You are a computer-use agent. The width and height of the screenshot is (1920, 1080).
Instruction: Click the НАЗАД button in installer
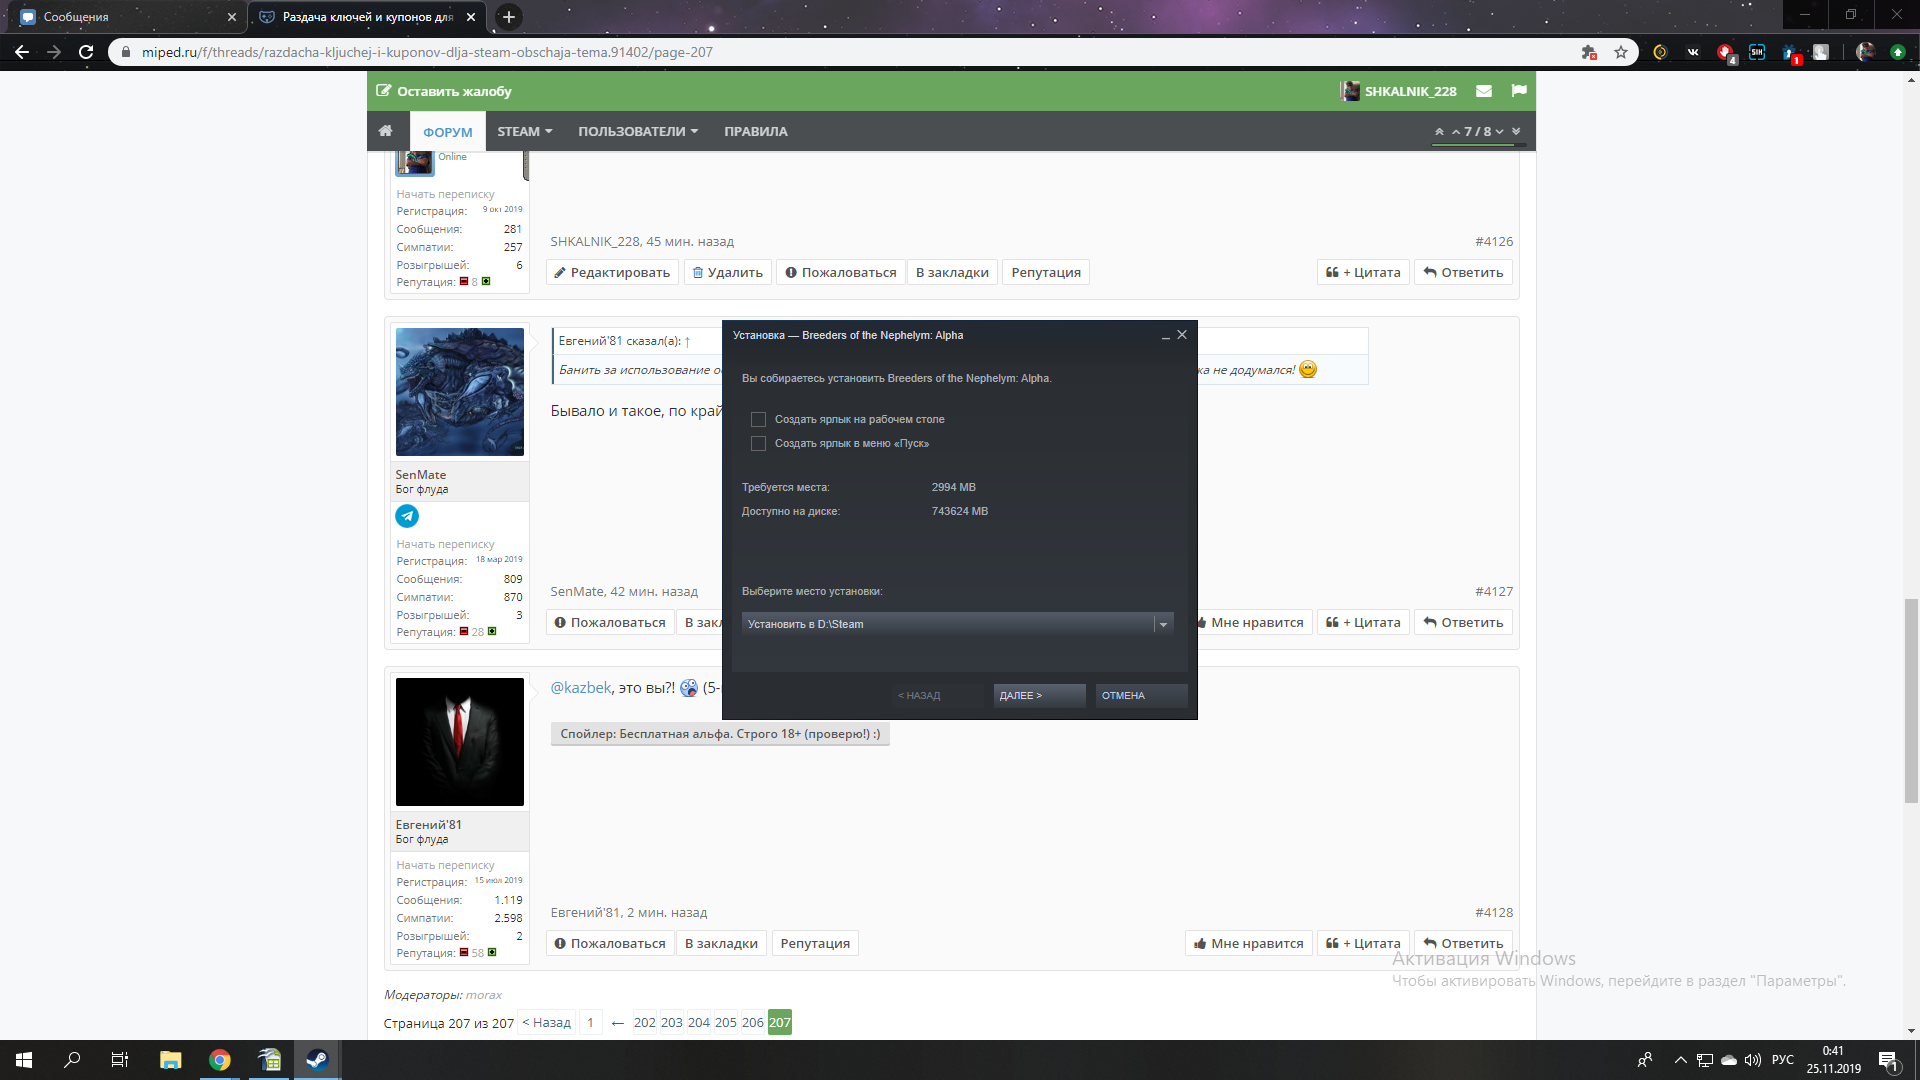(937, 696)
